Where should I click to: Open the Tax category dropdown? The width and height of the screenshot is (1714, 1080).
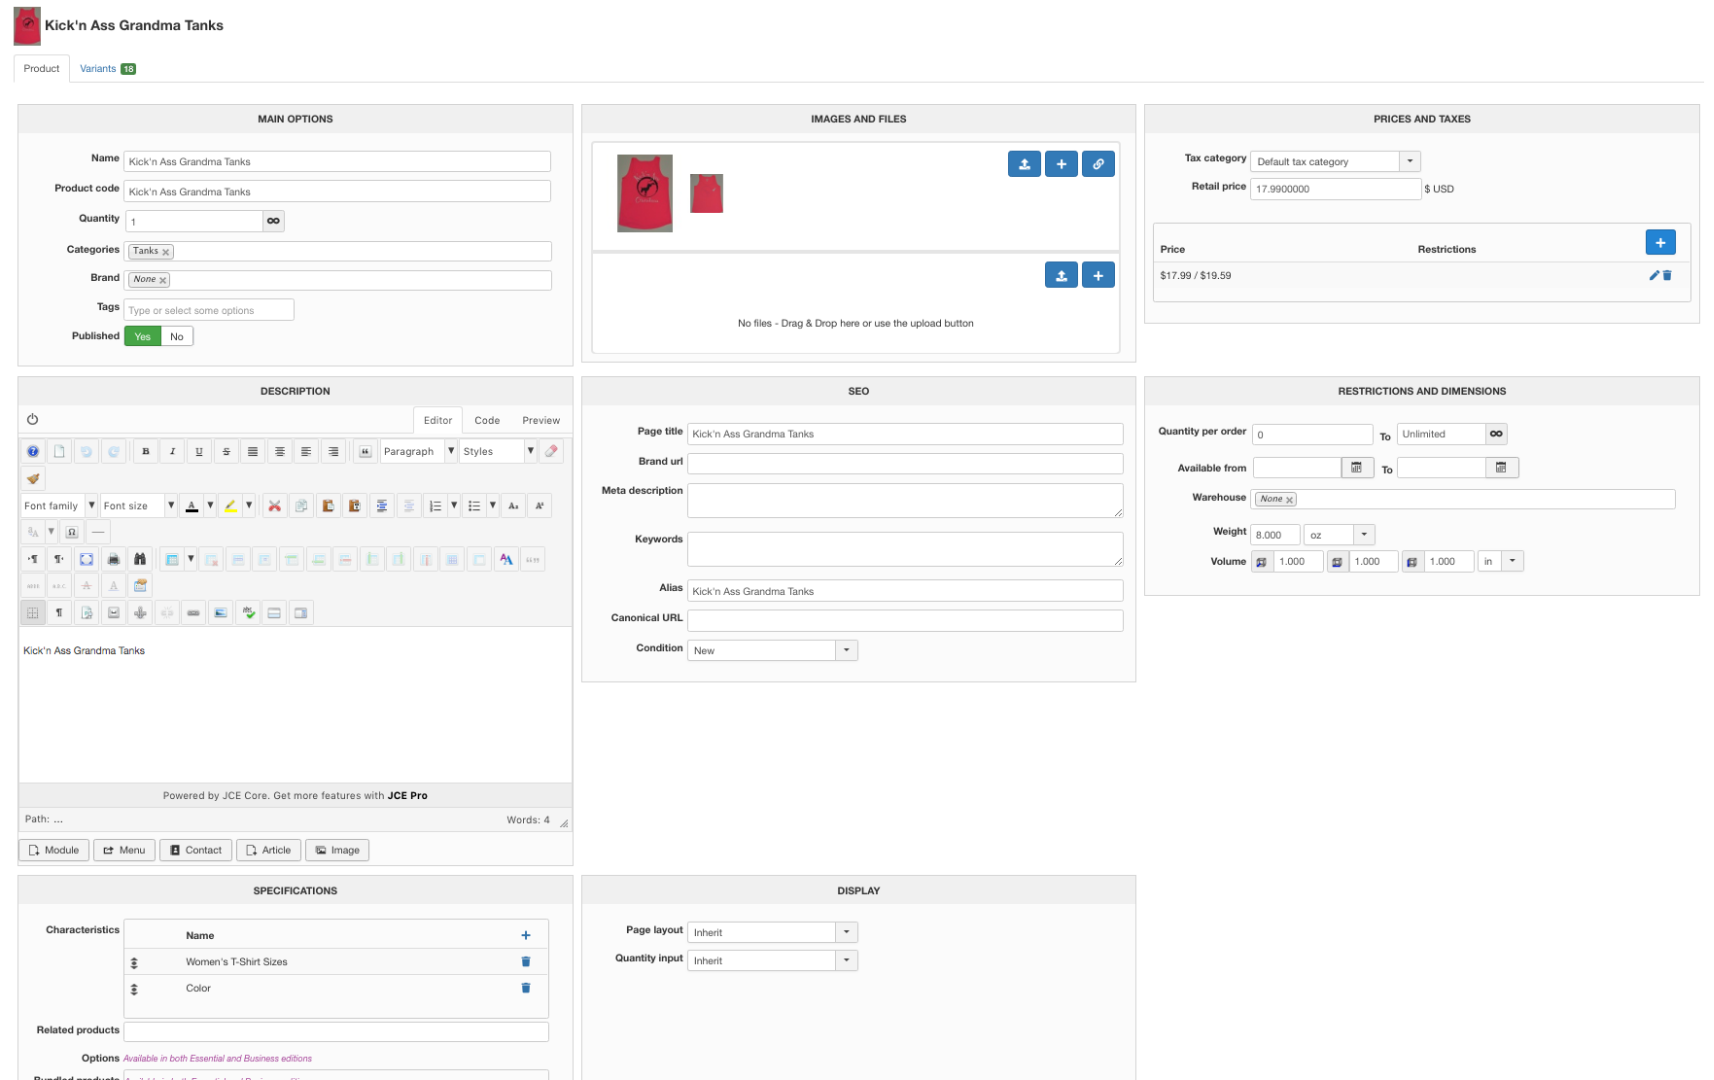tap(1336, 162)
